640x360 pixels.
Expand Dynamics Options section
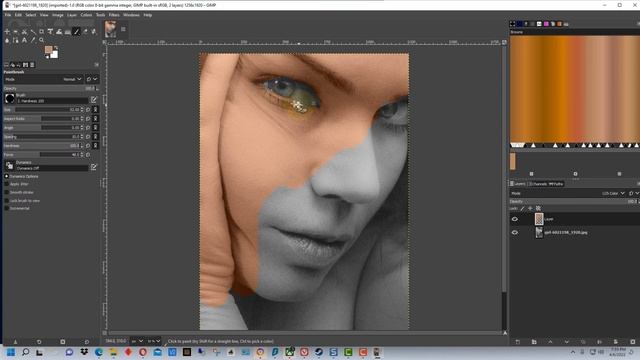(7, 176)
